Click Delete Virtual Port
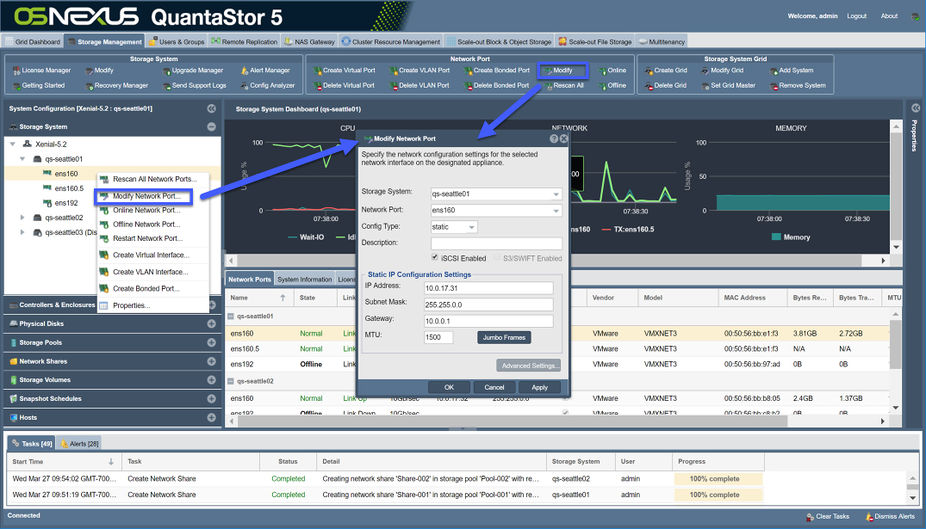Viewport: 926px width, 529px height. click(344, 86)
